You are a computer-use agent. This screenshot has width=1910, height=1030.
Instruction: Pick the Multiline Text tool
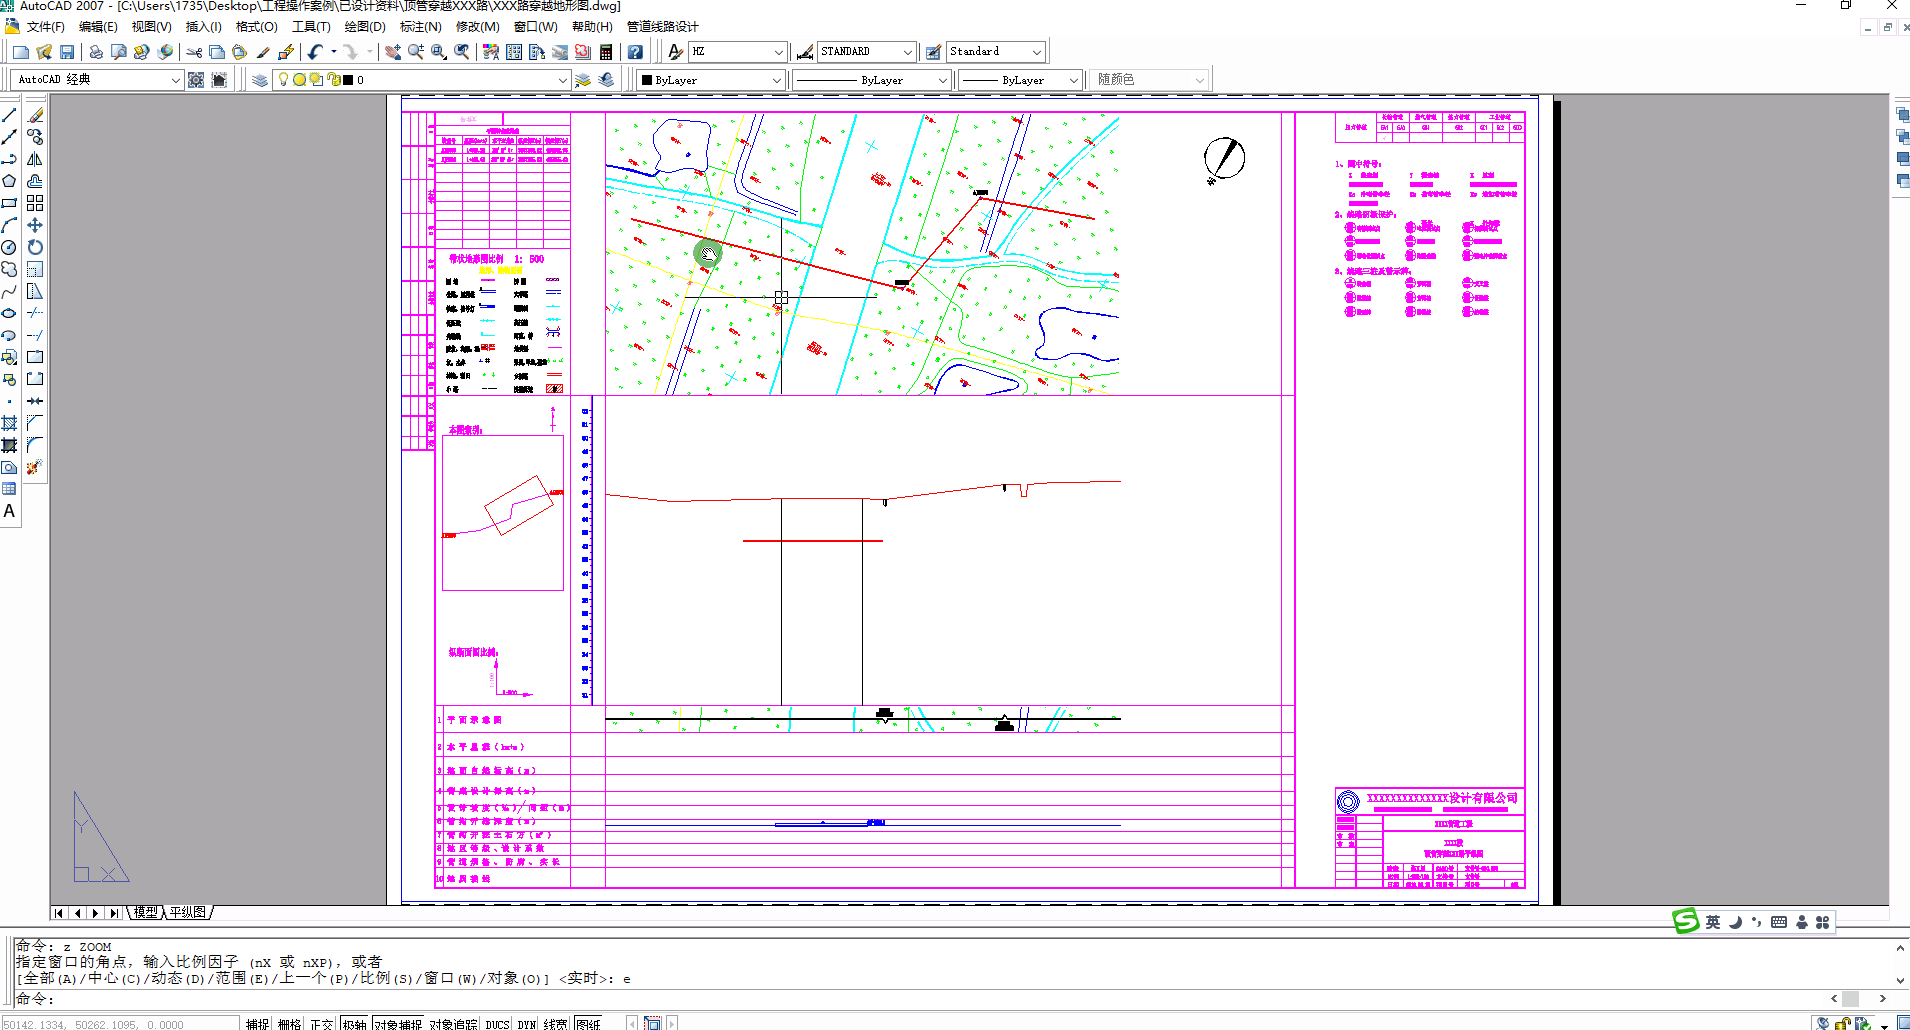[x=9, y=511]
